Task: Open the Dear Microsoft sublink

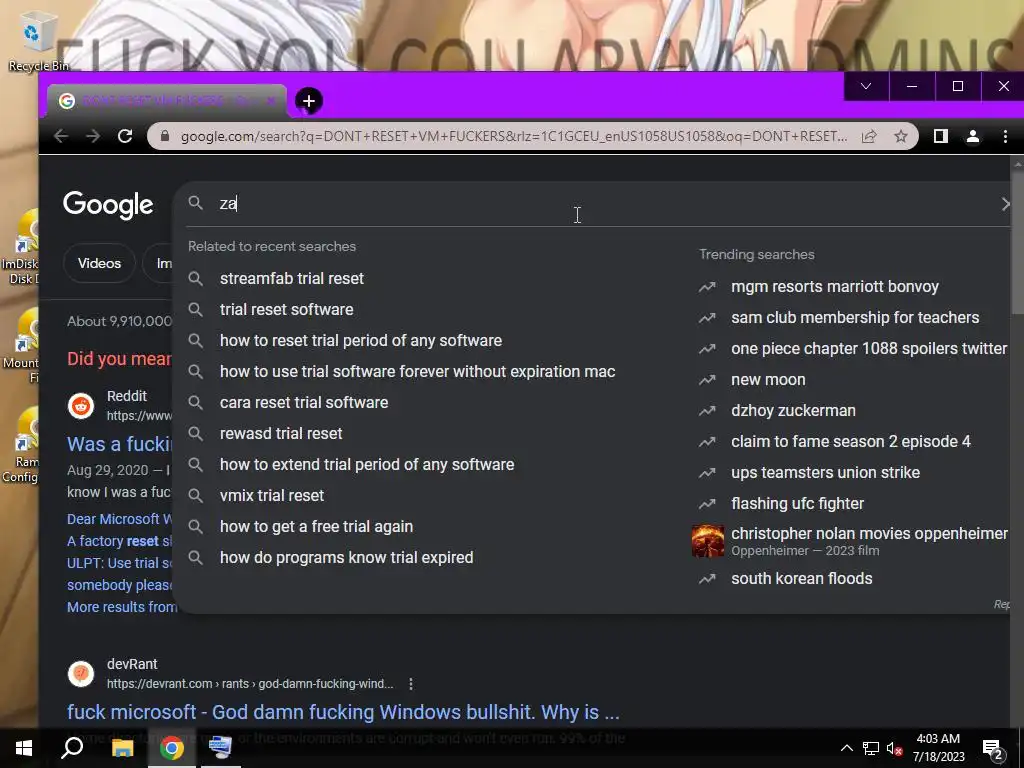Action: click(x=120, y=519)
